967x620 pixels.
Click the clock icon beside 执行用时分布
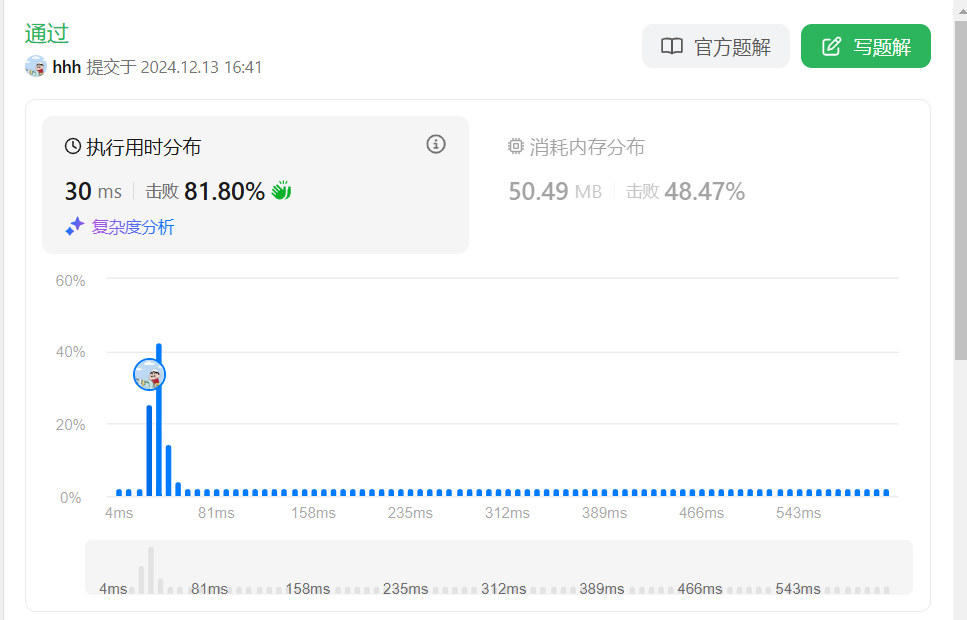(73, 147)
